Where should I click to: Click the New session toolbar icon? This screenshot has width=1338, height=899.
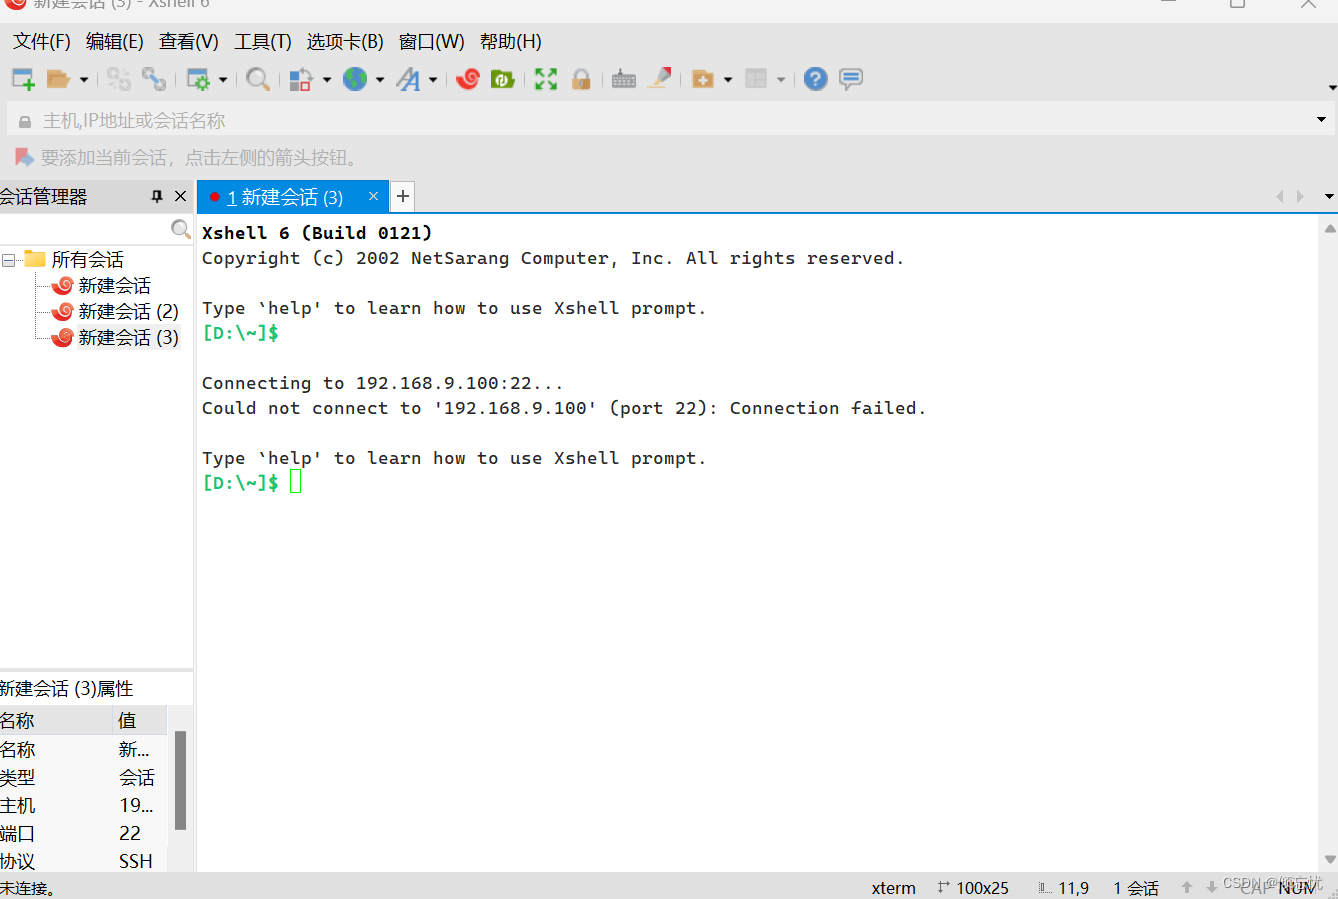(x=23, y=79)
